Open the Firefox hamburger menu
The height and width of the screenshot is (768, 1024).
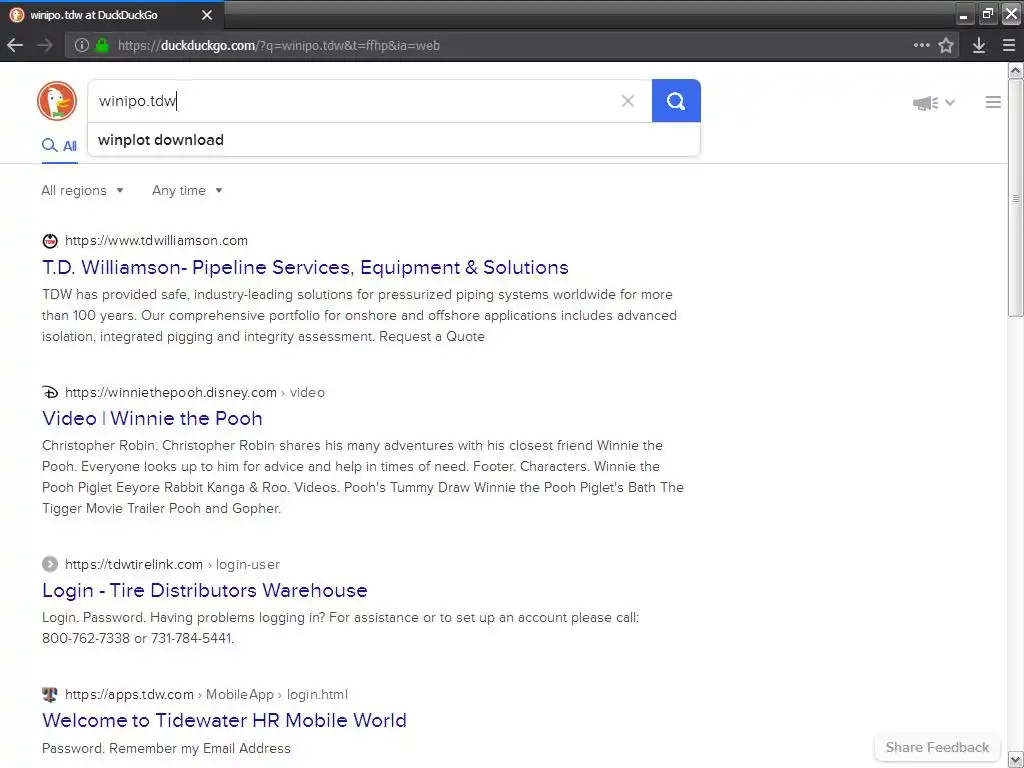pos(1009,45)
